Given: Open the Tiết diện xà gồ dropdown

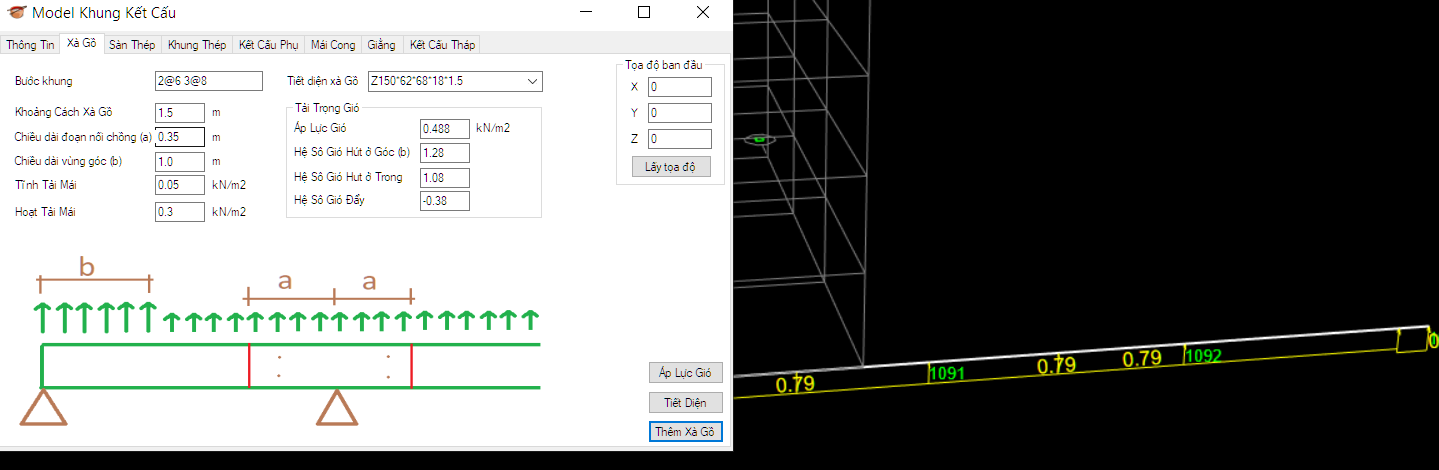Looking at the screenshot, I should [531, 82].
